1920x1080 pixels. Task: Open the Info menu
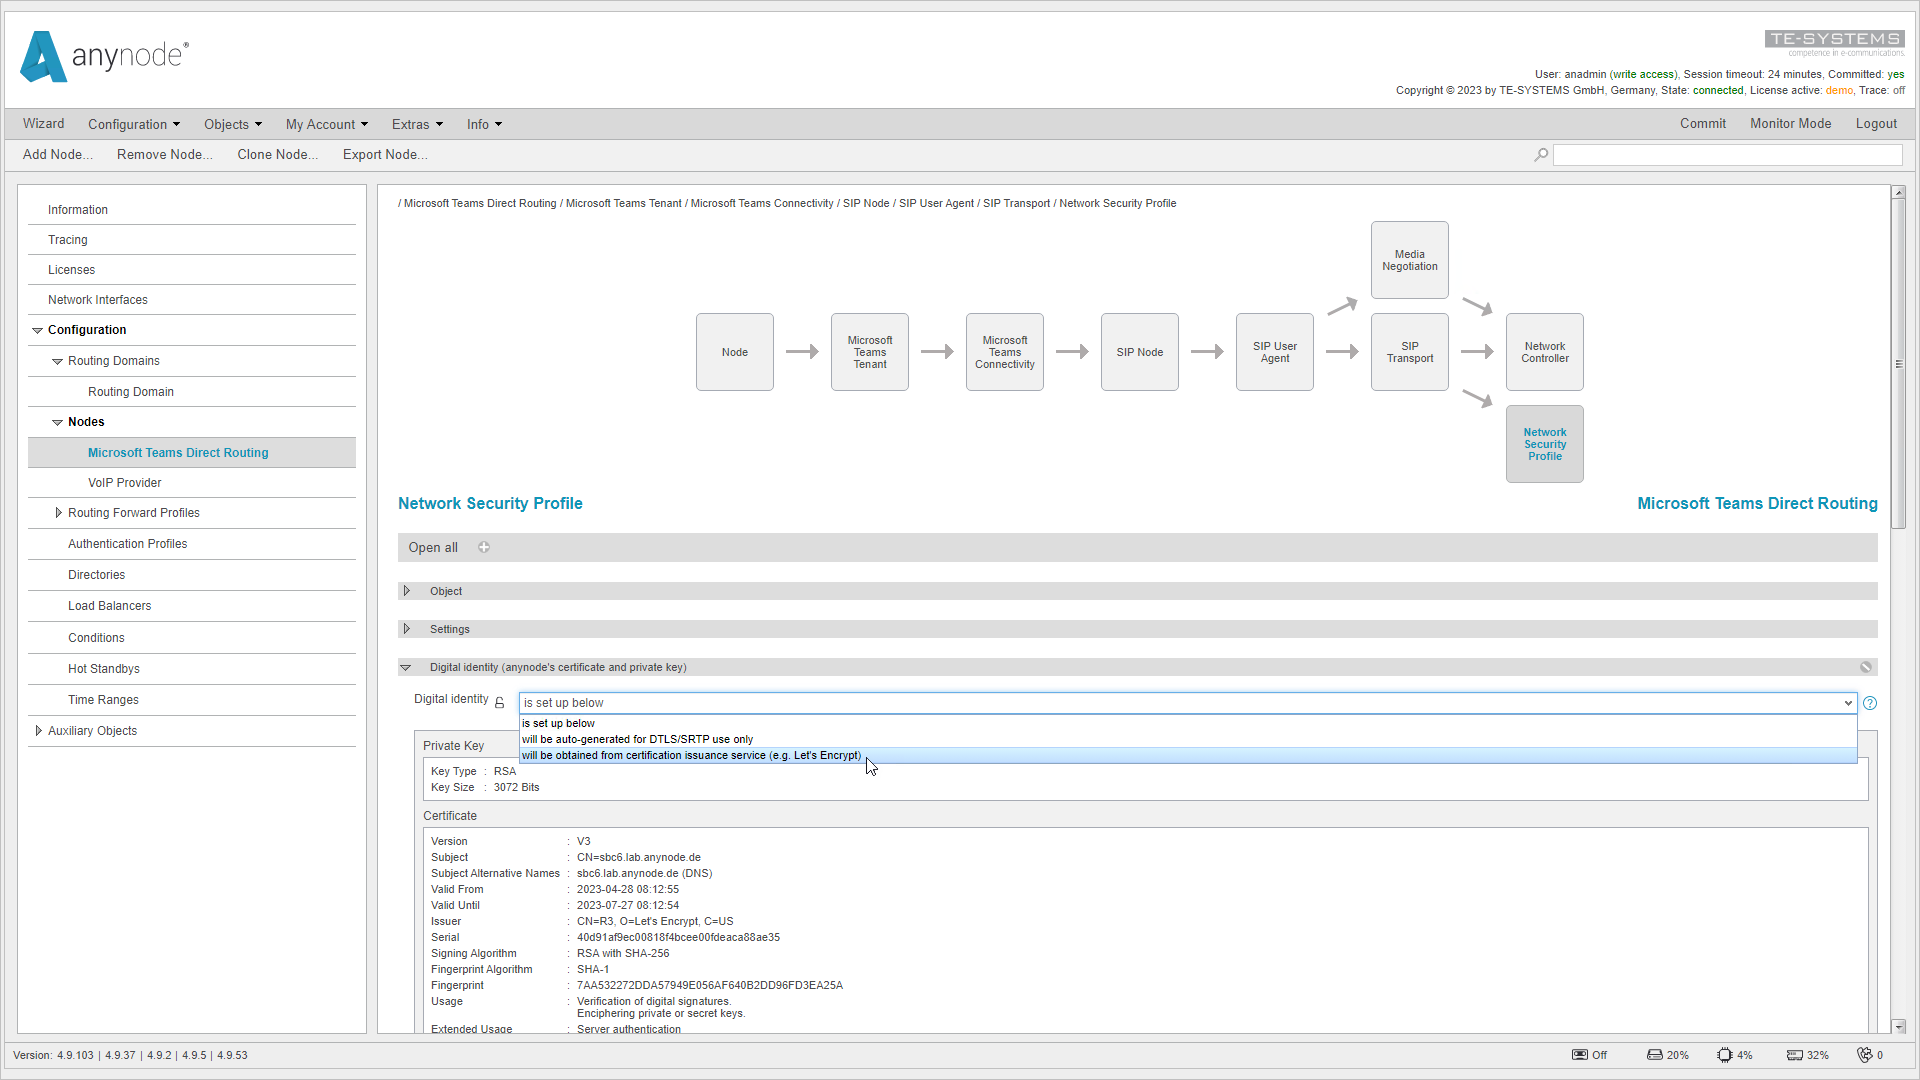coord(484,124)
